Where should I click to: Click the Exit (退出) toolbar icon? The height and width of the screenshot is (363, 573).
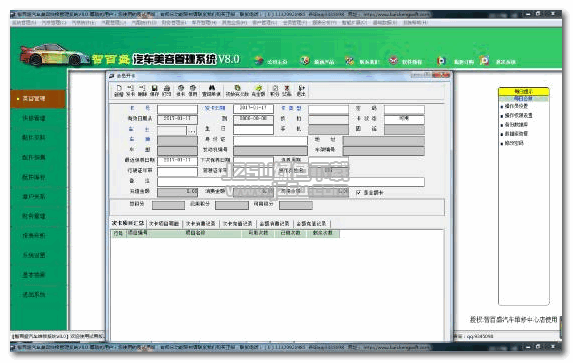301,90
